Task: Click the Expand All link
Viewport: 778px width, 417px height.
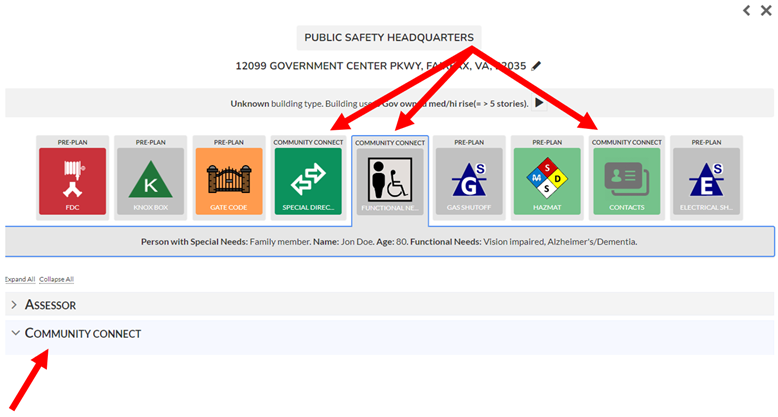Action: [x=19, y=279]
